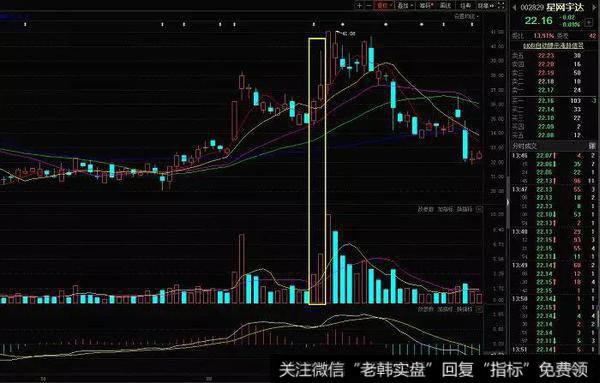
Task: Close the MACD sub-panel with box icon
Action: click(x=479, y=309)
